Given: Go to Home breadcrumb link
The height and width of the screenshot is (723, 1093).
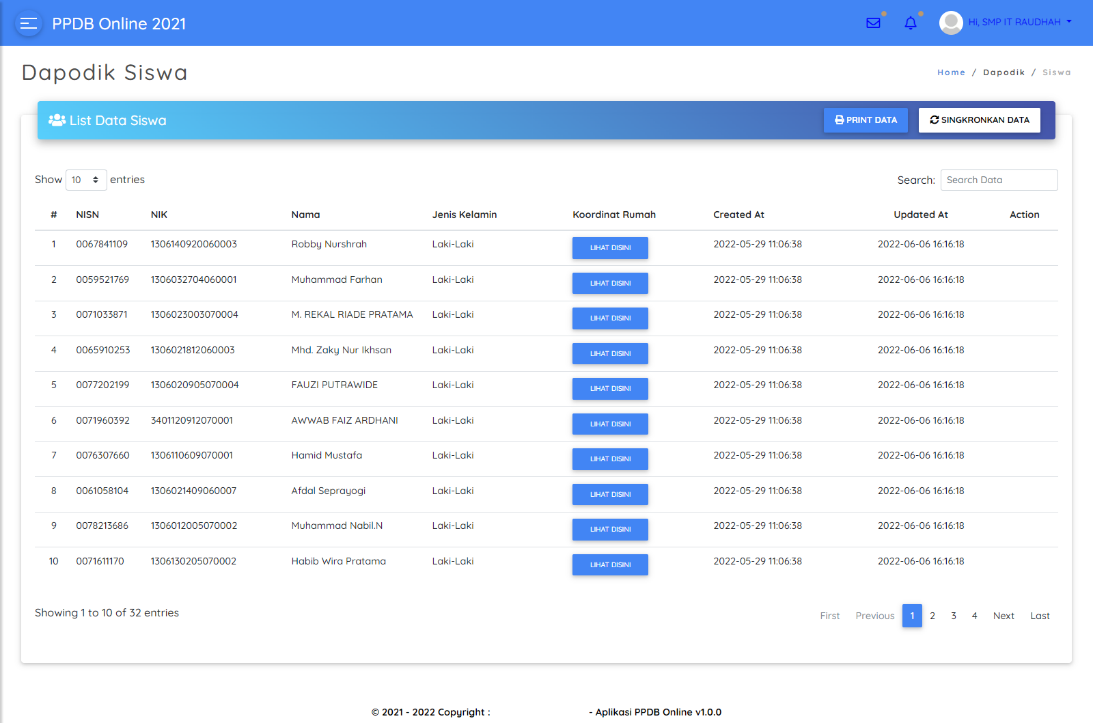Looking at the screenshot, I should tap(951, 72).
